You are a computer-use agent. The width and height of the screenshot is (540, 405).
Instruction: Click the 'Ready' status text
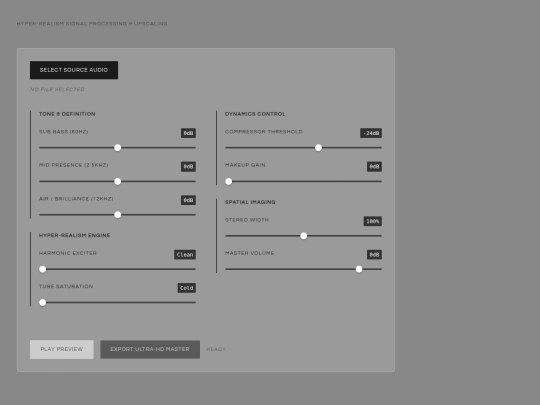click(x=216, y=349)
